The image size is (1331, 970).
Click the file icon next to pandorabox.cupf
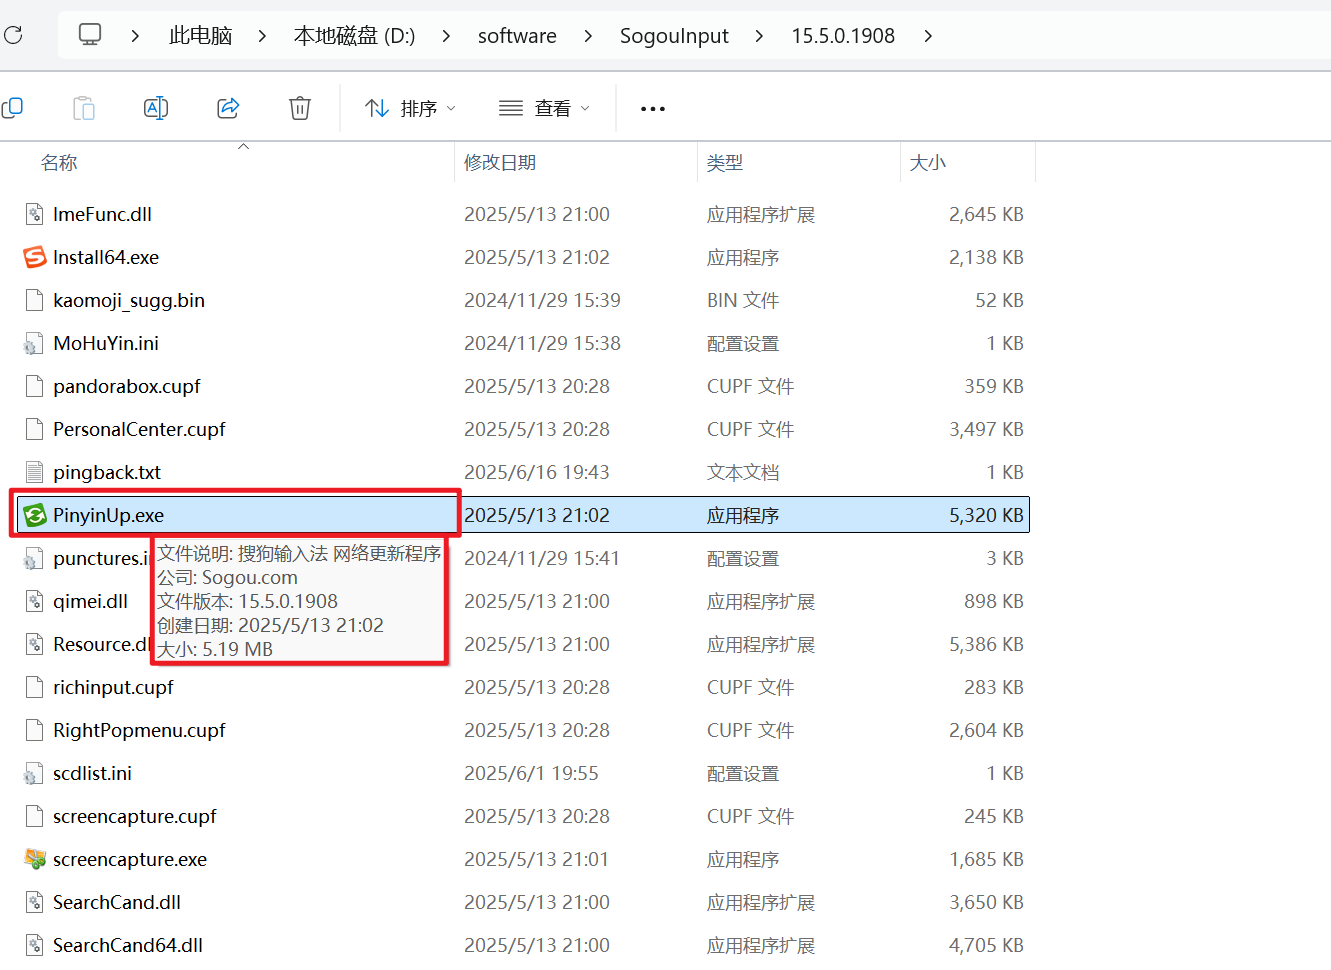pyautogui.click(x=35, y=386)
